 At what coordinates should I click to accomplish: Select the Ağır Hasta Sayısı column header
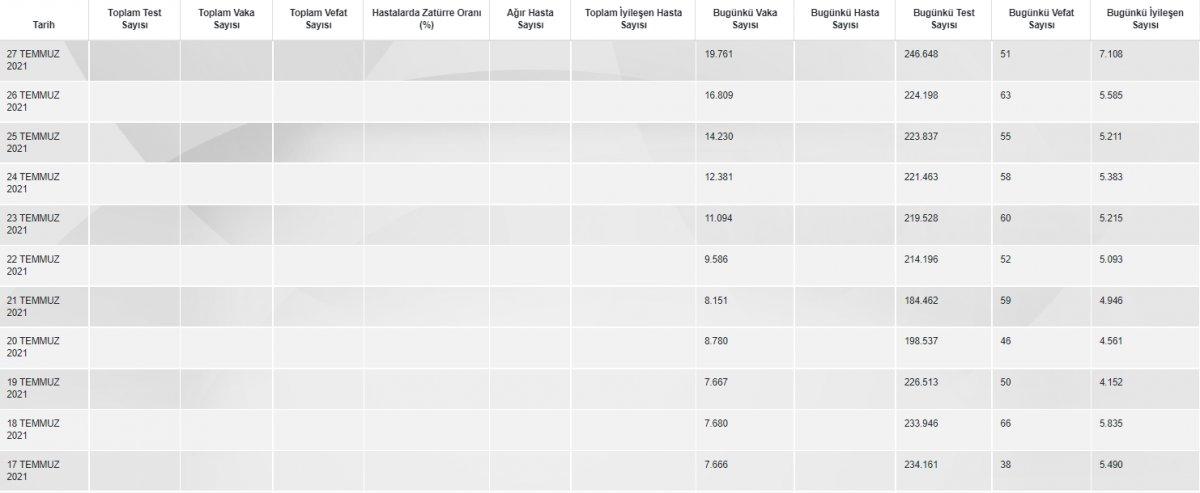pos(530,19)
